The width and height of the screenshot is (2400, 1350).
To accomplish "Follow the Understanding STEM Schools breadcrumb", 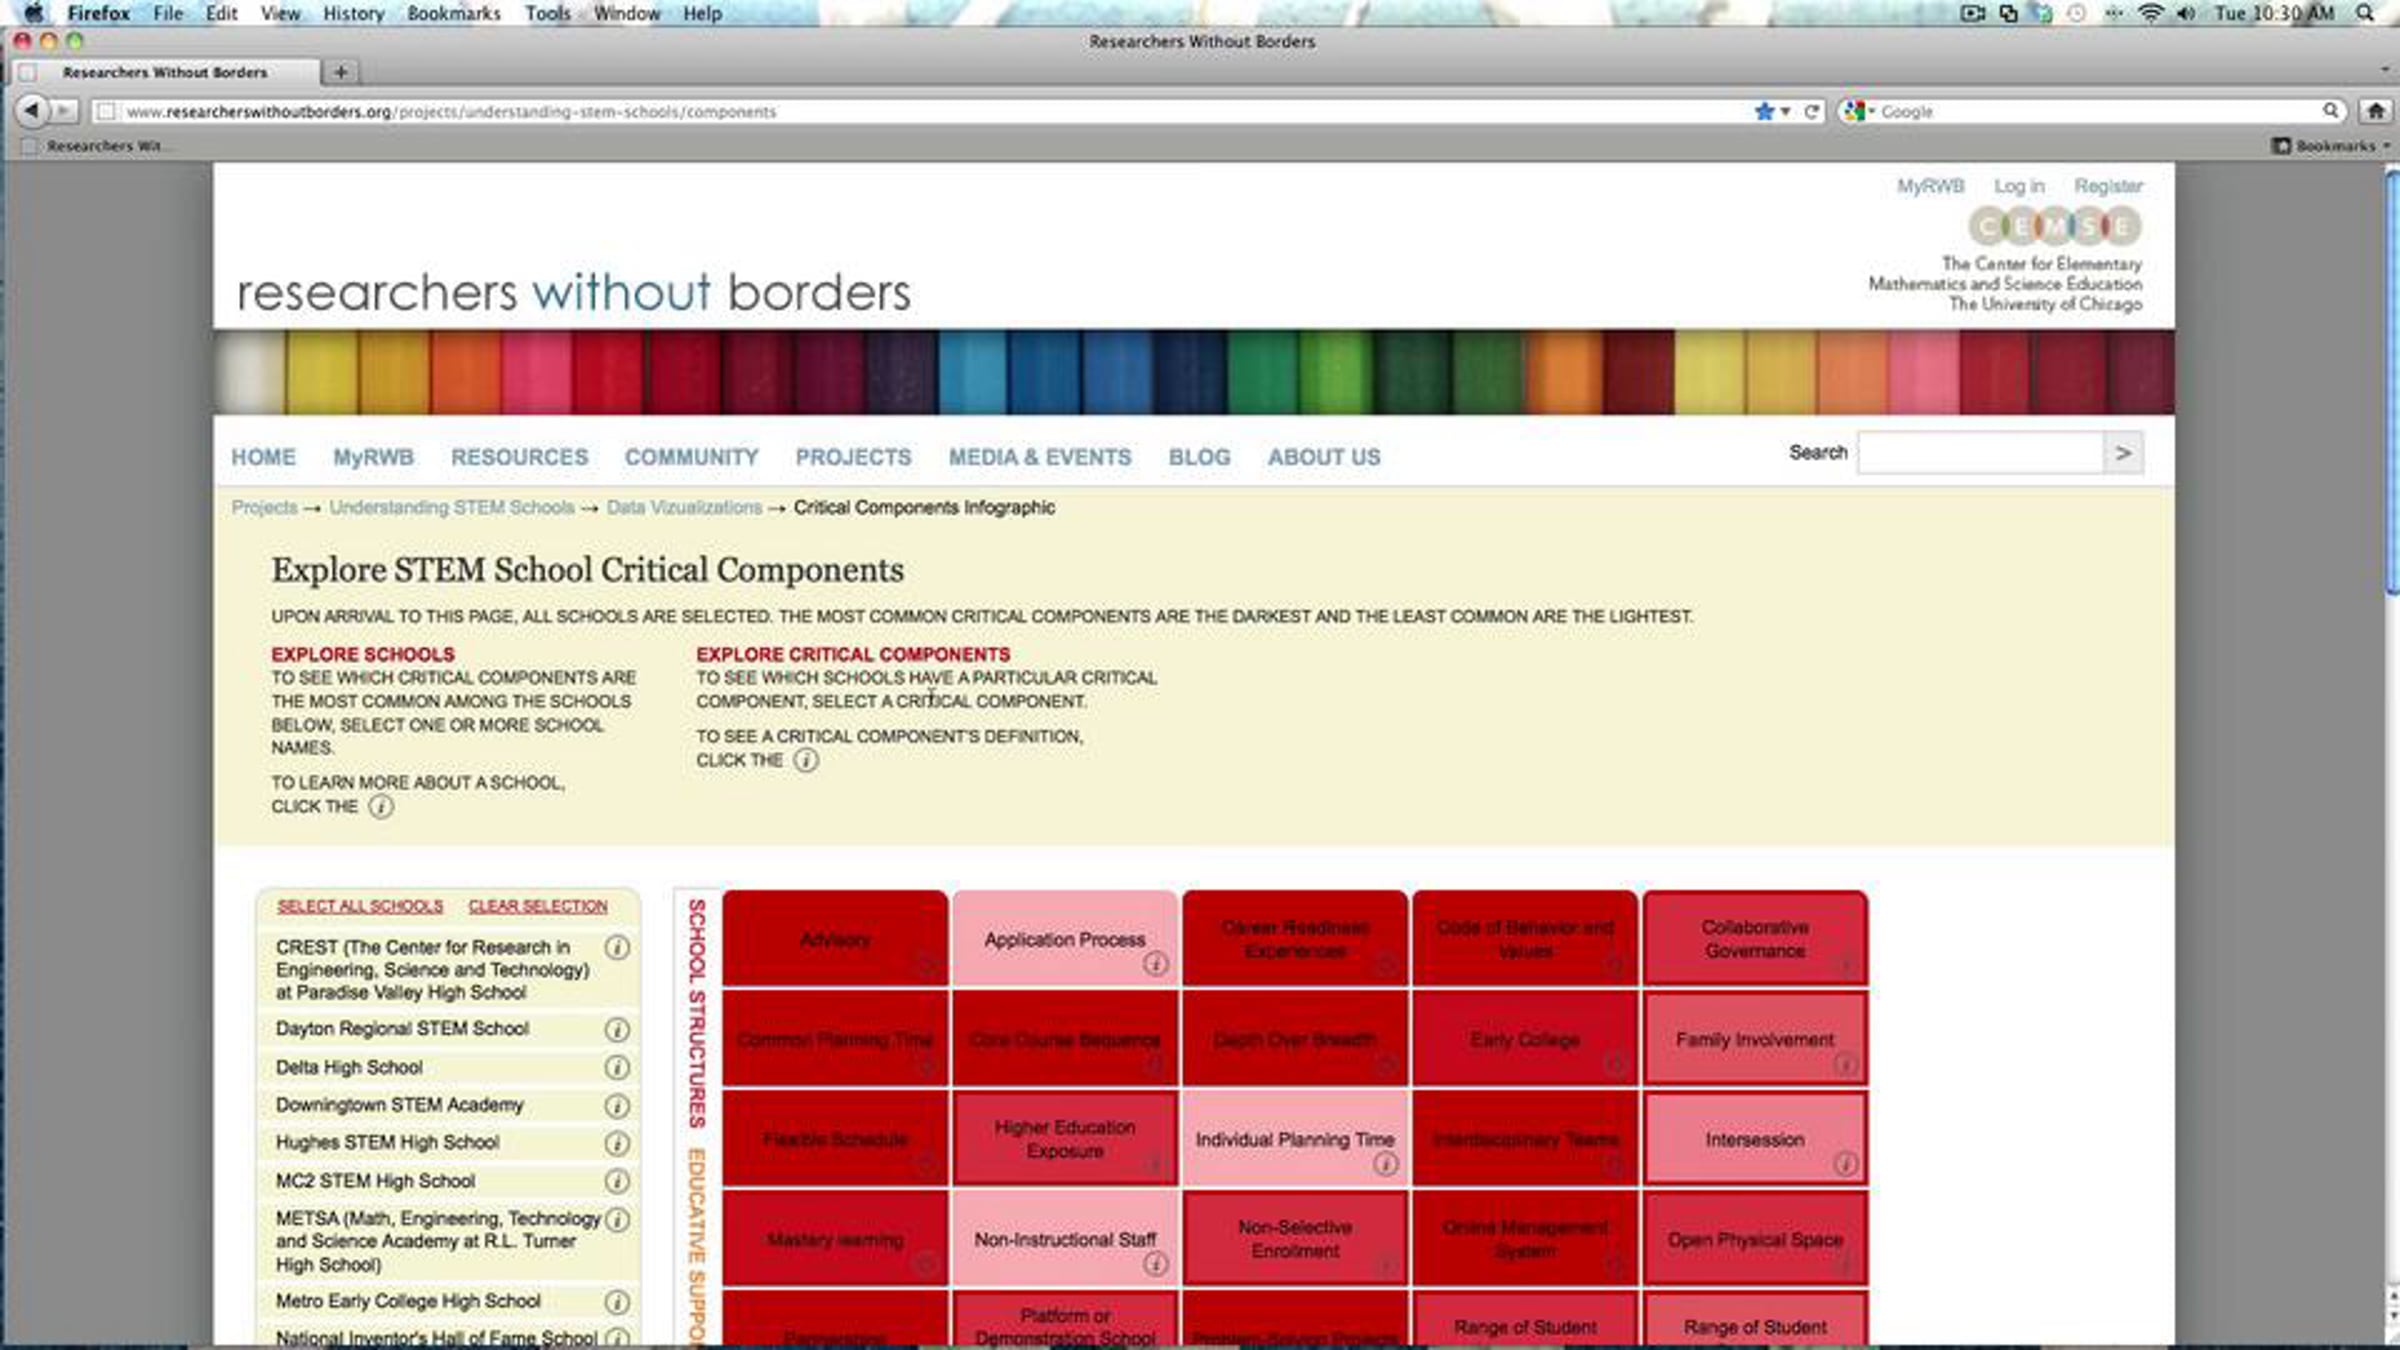I will click(452, 507).
